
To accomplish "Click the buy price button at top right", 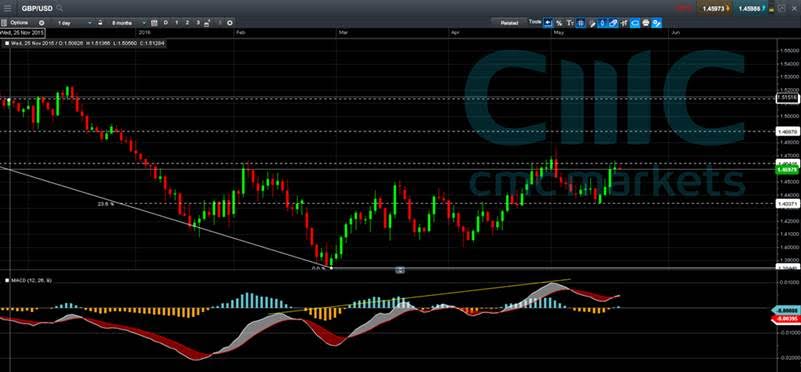I will click(751, 8).
